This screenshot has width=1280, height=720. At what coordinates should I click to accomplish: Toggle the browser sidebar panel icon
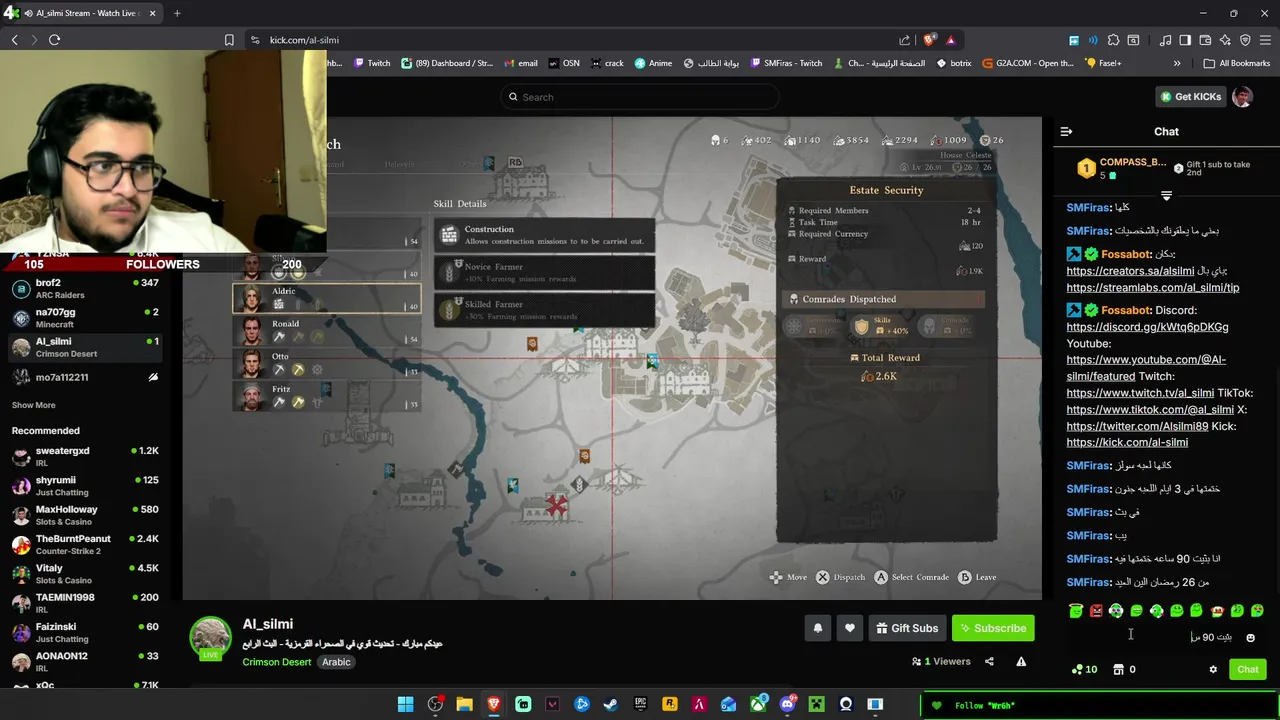1185,40
